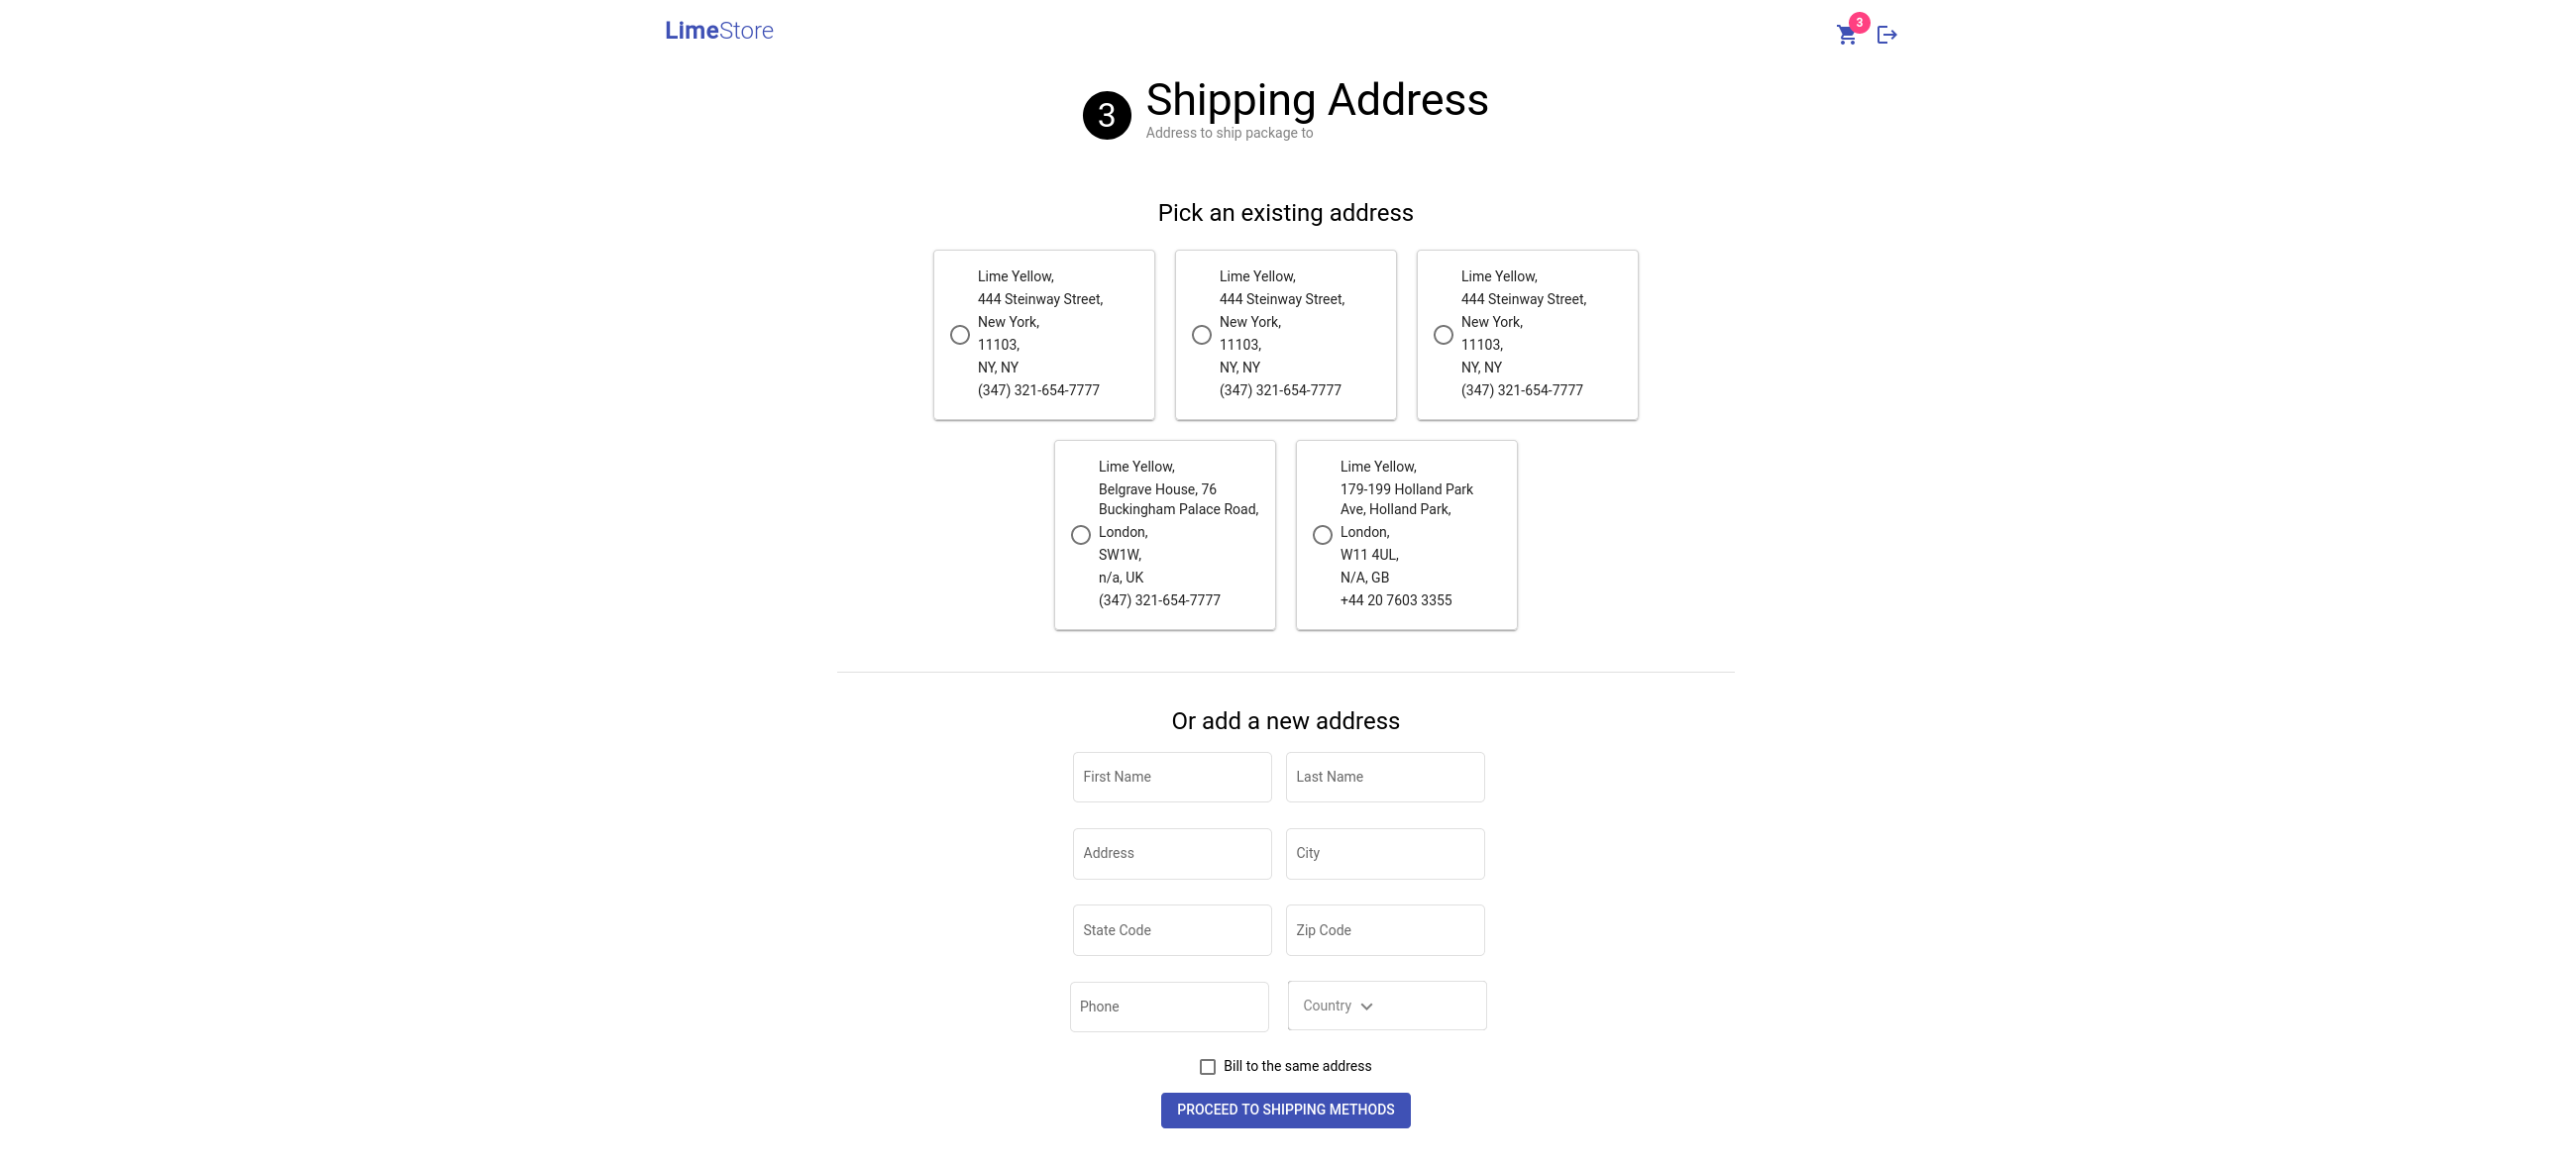Choose the Belgrave House London address
The width and height of the screenshot is (2576, 1169).
1080,534
